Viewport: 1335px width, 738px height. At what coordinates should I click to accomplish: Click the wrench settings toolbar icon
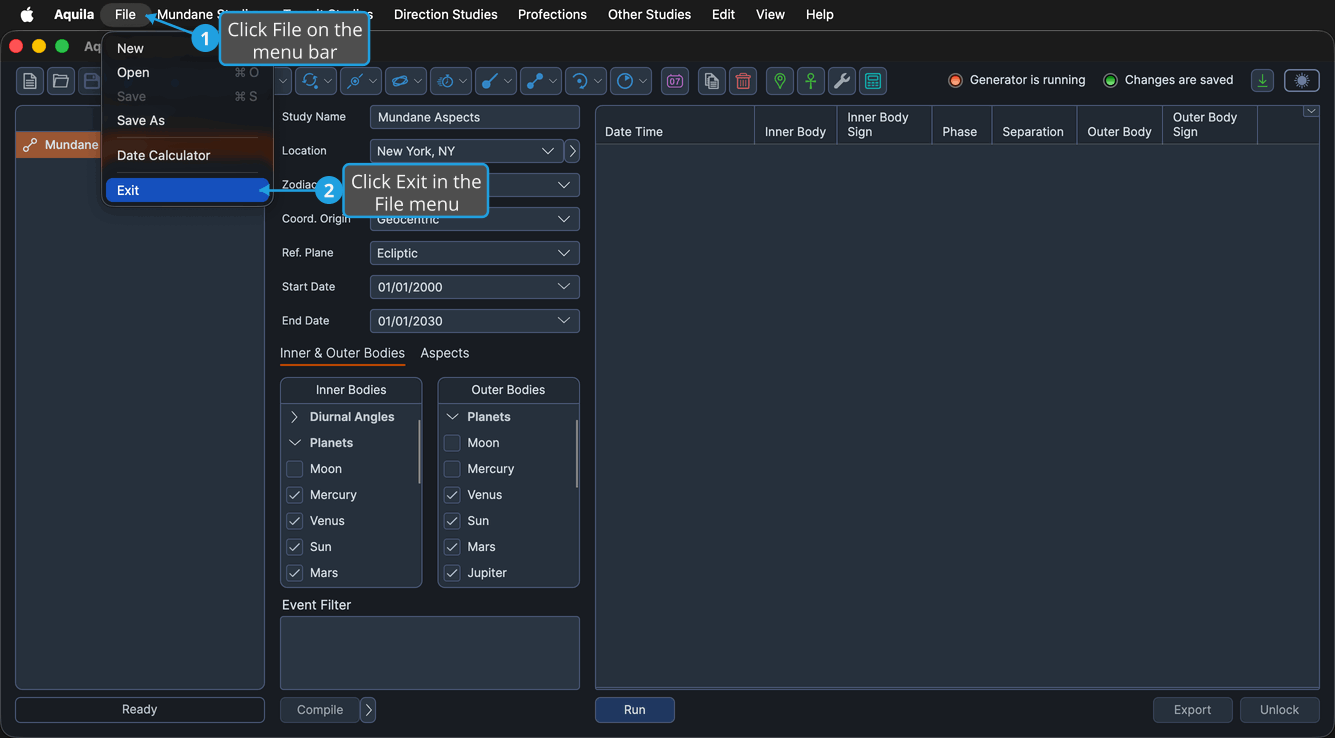[842, 81]
